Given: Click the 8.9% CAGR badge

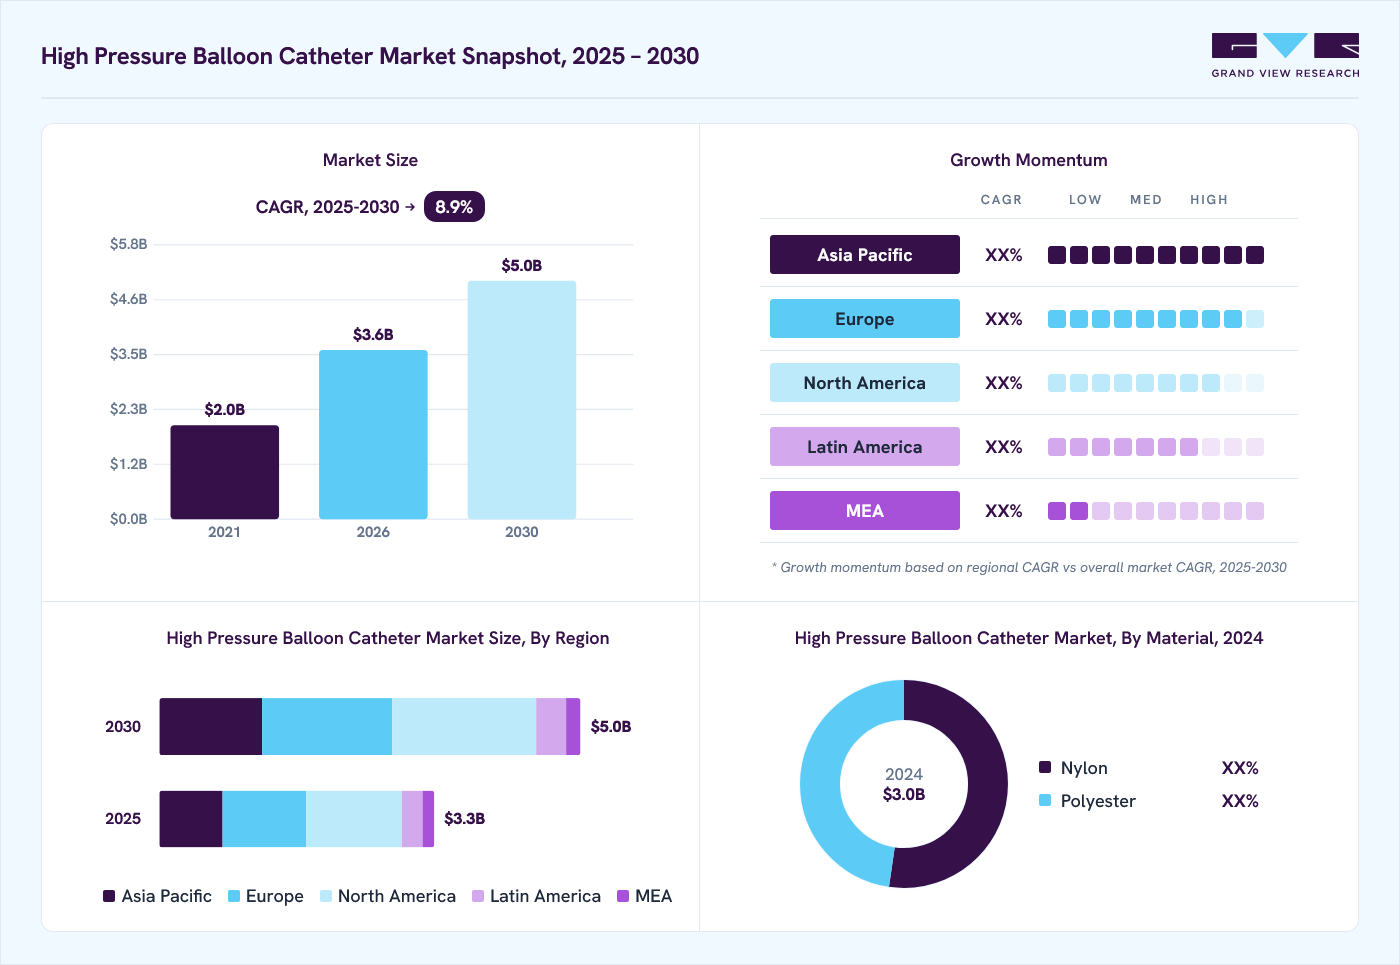Looking at the screenshot, I should coord(454,207).
